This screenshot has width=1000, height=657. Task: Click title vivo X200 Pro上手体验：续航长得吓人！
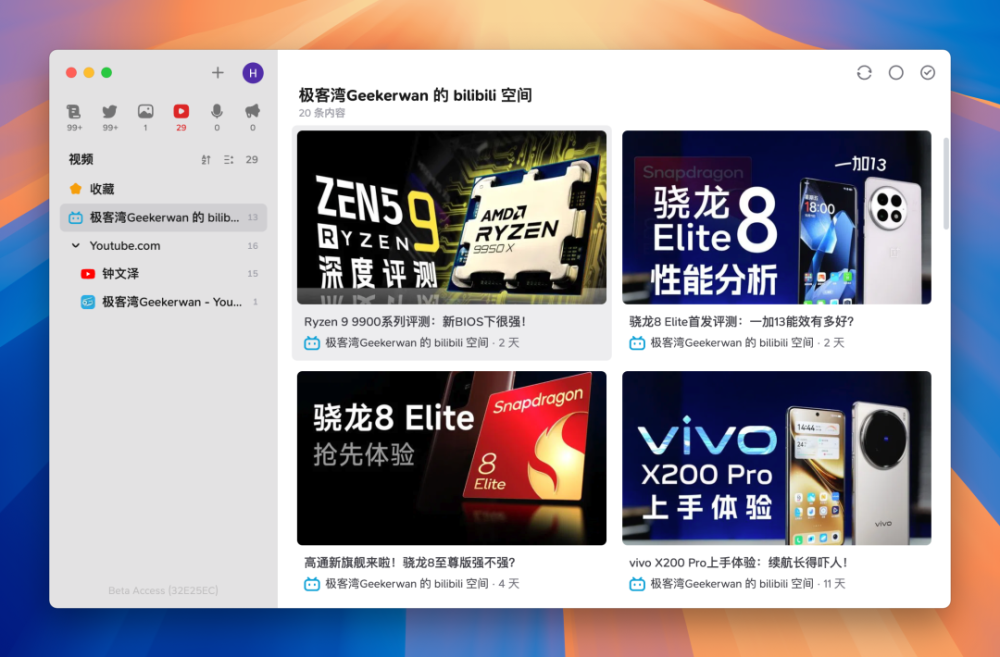pyautogui.click(x=739, y=563)
